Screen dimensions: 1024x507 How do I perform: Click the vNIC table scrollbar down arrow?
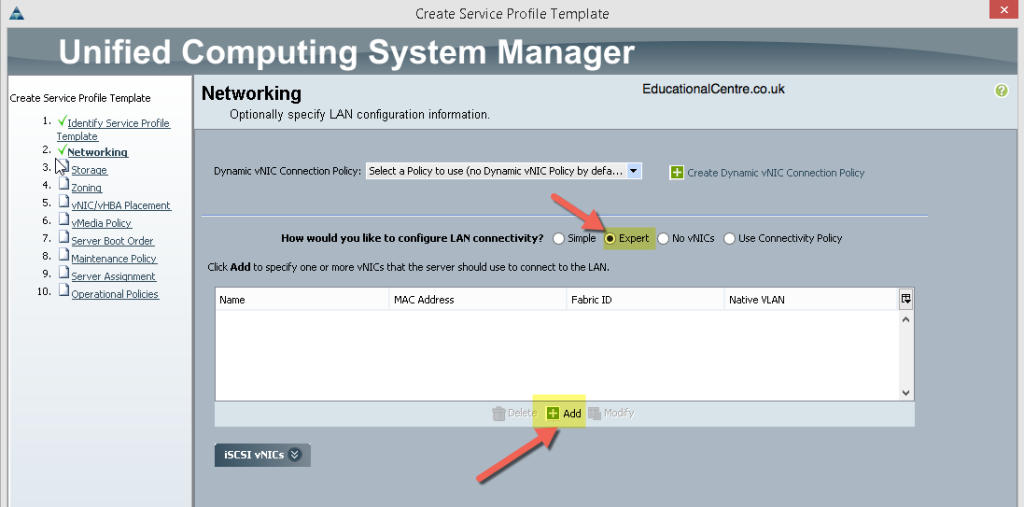pyautogui.click(x=906, y=392)
